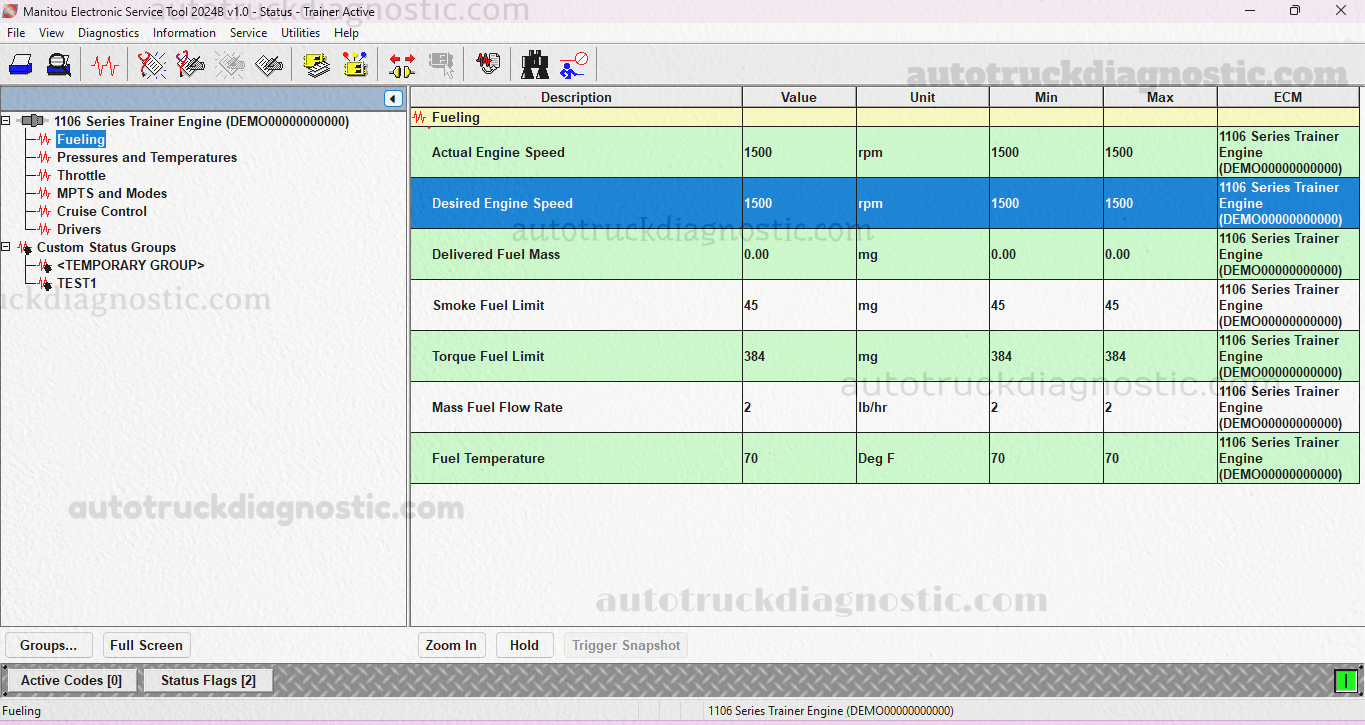Click the waveform icon next to Drivers
Viewport: 1365px width, 725px height.
(45, 229)
